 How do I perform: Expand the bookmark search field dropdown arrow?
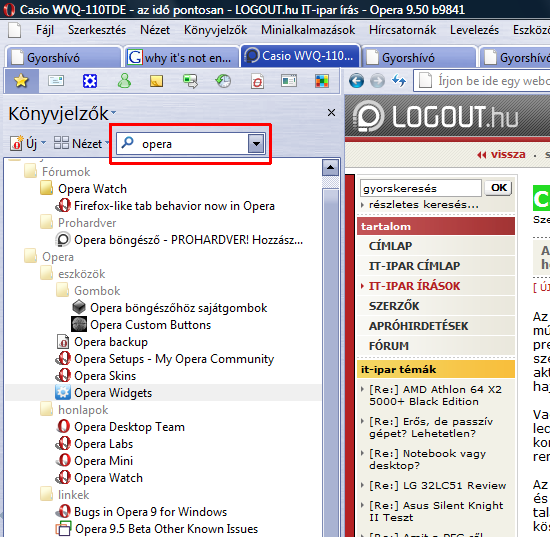256,144
